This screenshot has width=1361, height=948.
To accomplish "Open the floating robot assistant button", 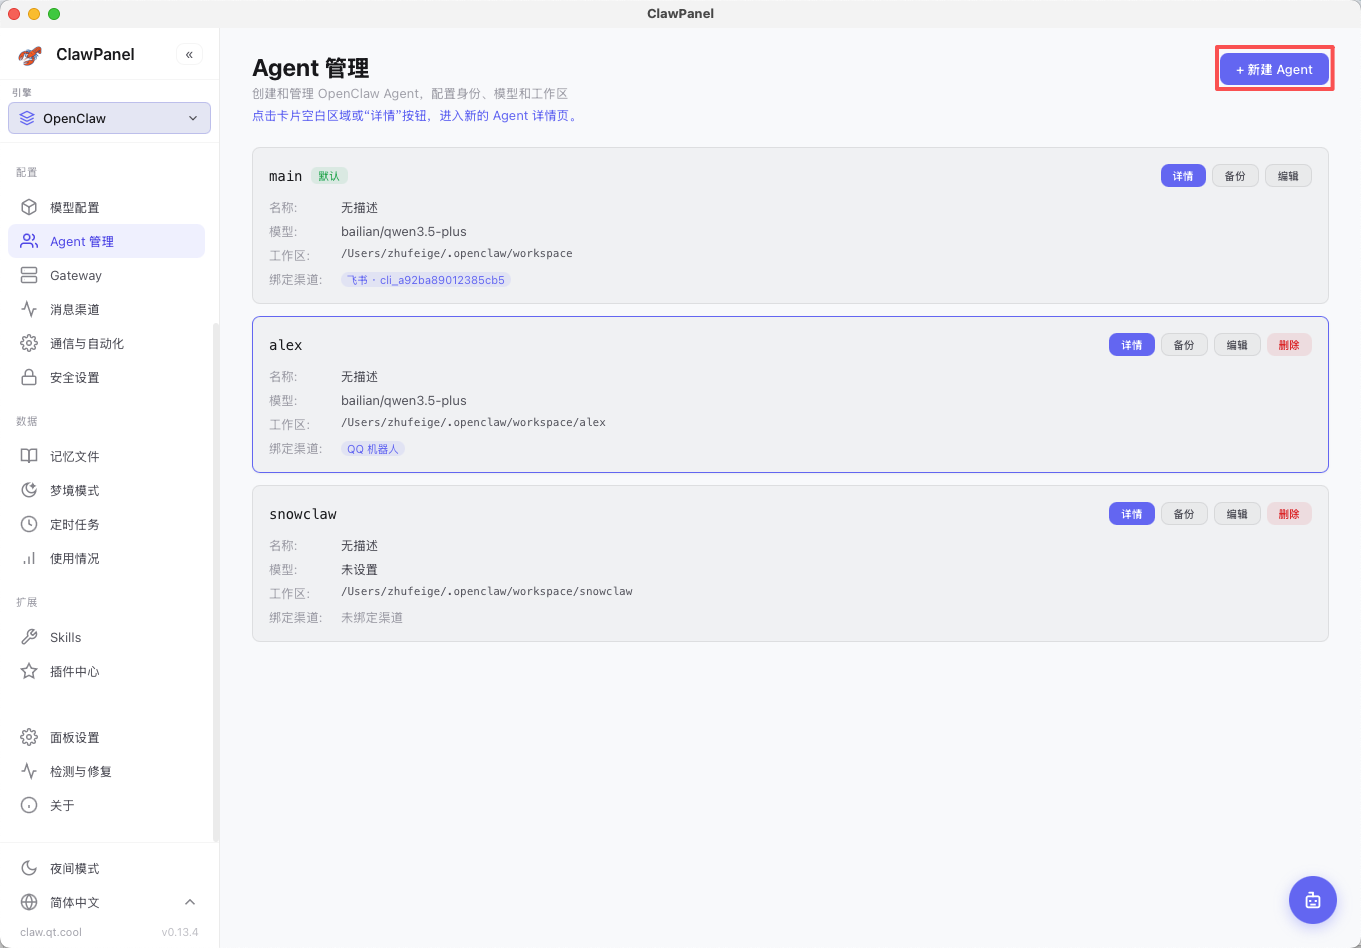I will pyautogui.click(x=1312, y=900).
